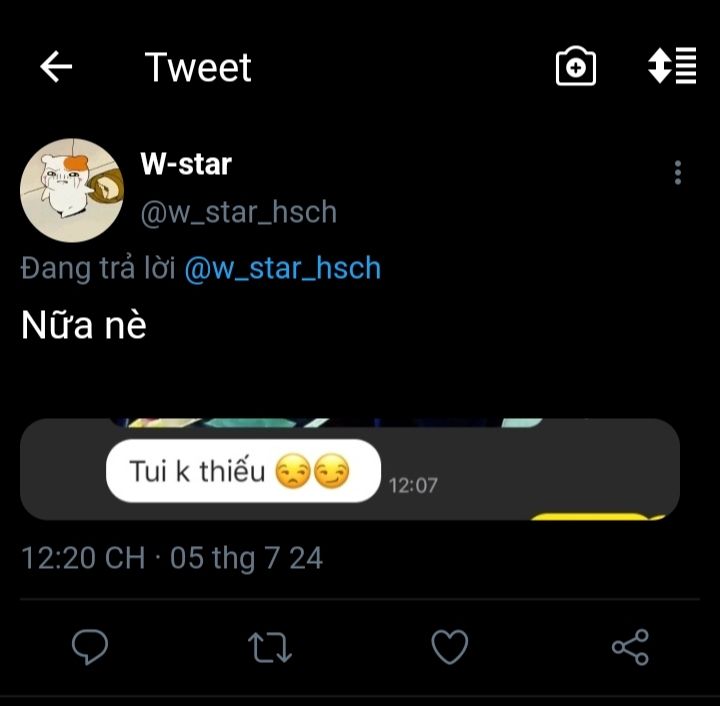Retweet this post with the retweet icon
This screenshot has width=720, height=706.
pos(269,647)
